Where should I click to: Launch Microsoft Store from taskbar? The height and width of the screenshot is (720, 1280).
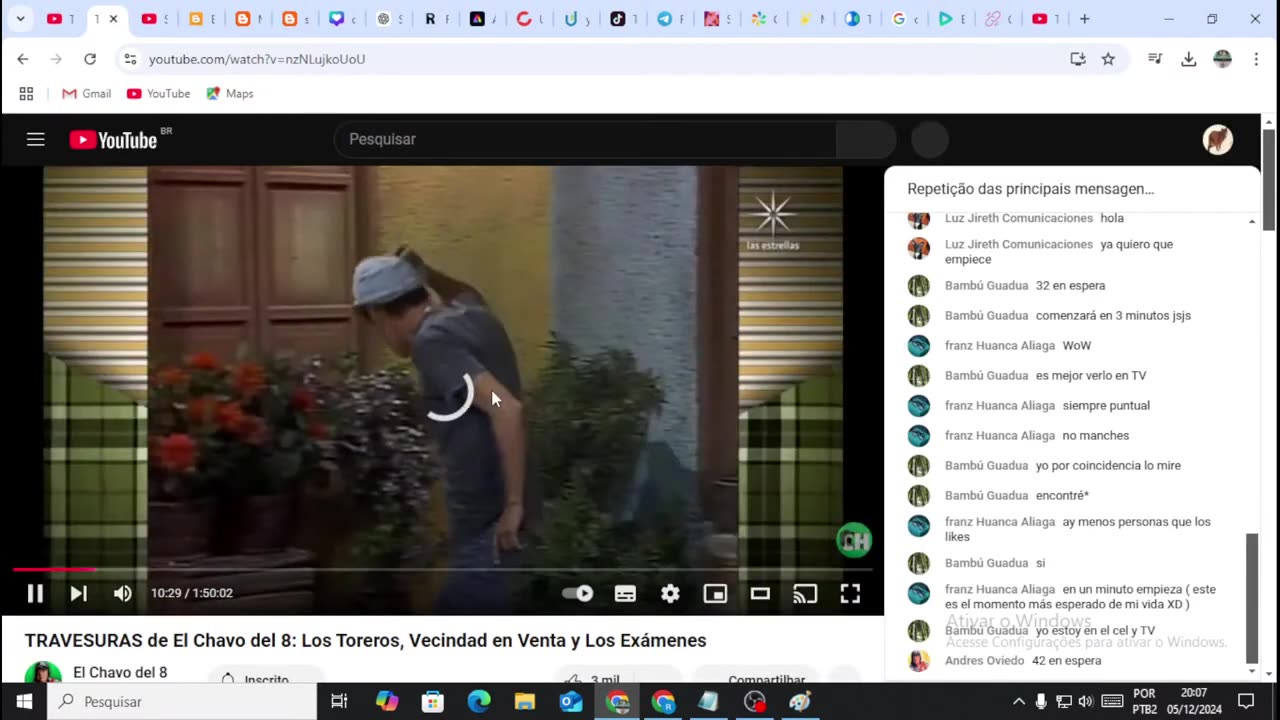pos(433,701)
